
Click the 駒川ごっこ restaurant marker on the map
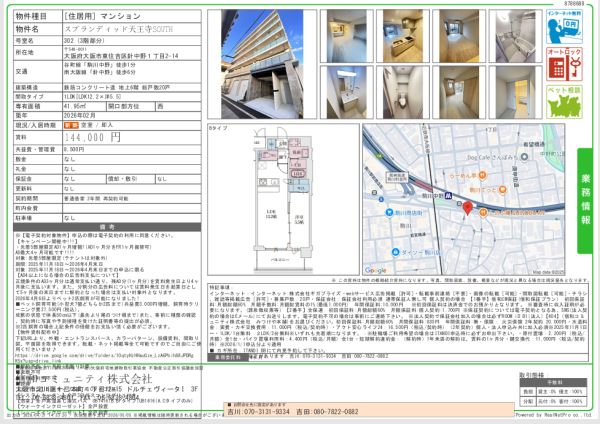(x=503, y=189)
